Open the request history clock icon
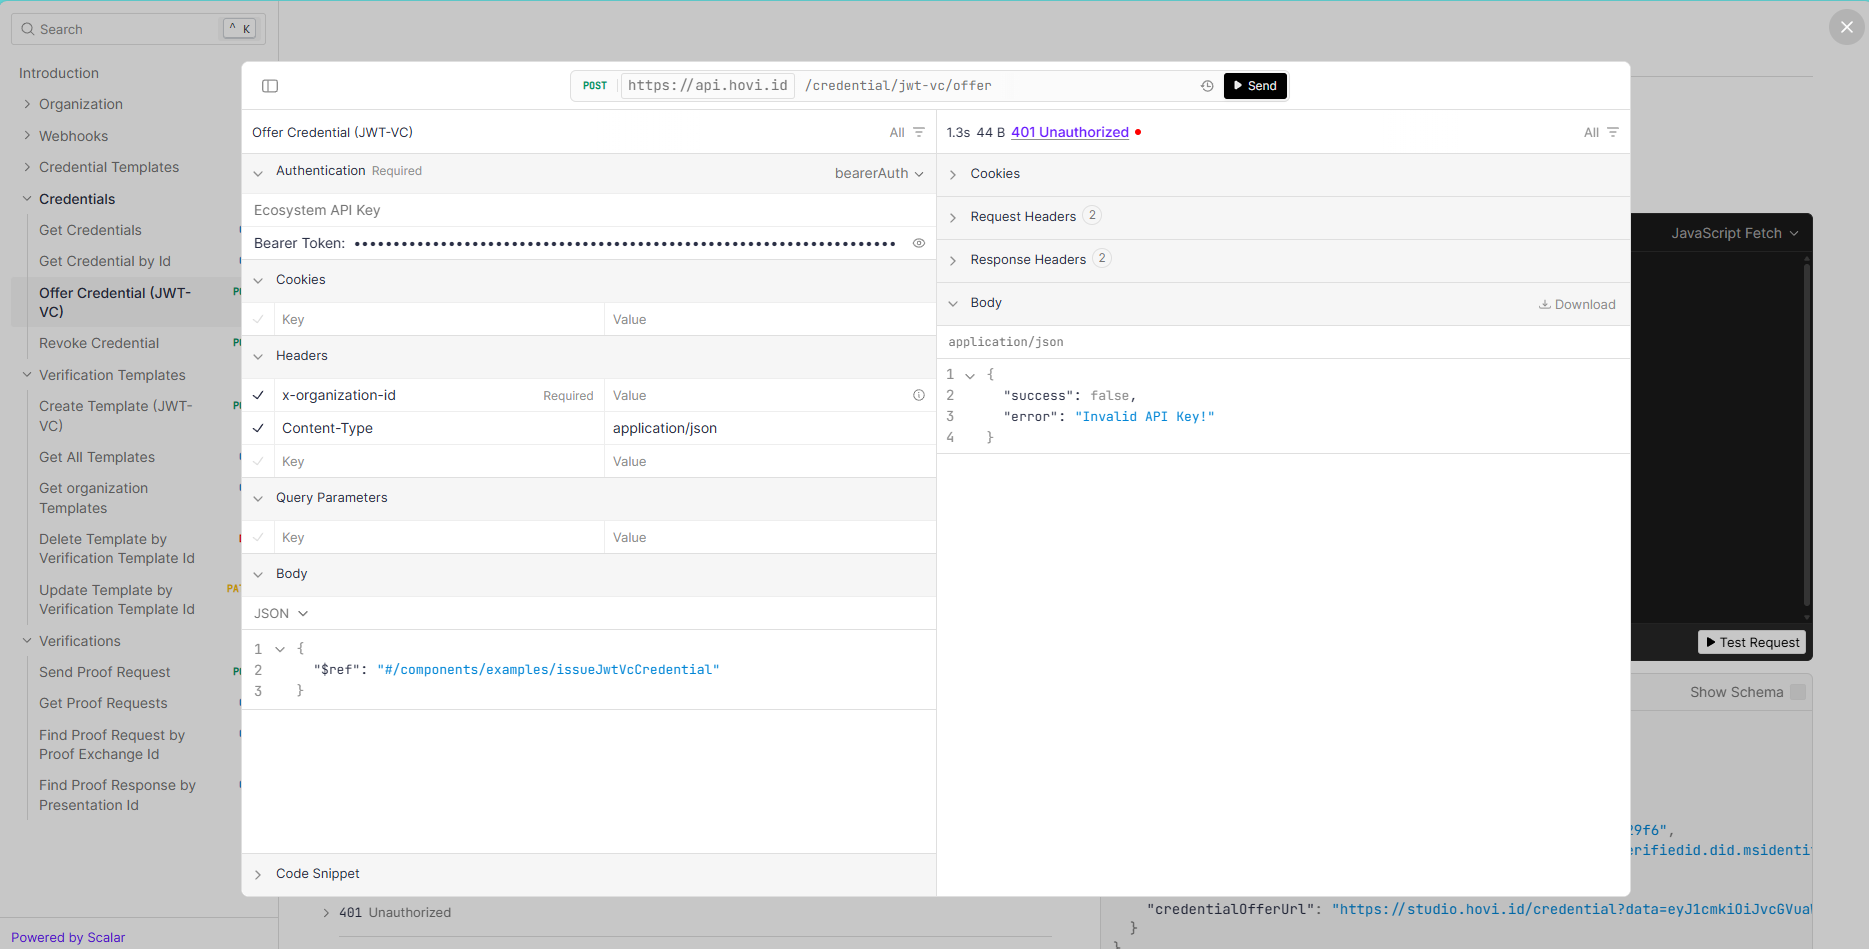The image size is (1869, 949). 1207,86
